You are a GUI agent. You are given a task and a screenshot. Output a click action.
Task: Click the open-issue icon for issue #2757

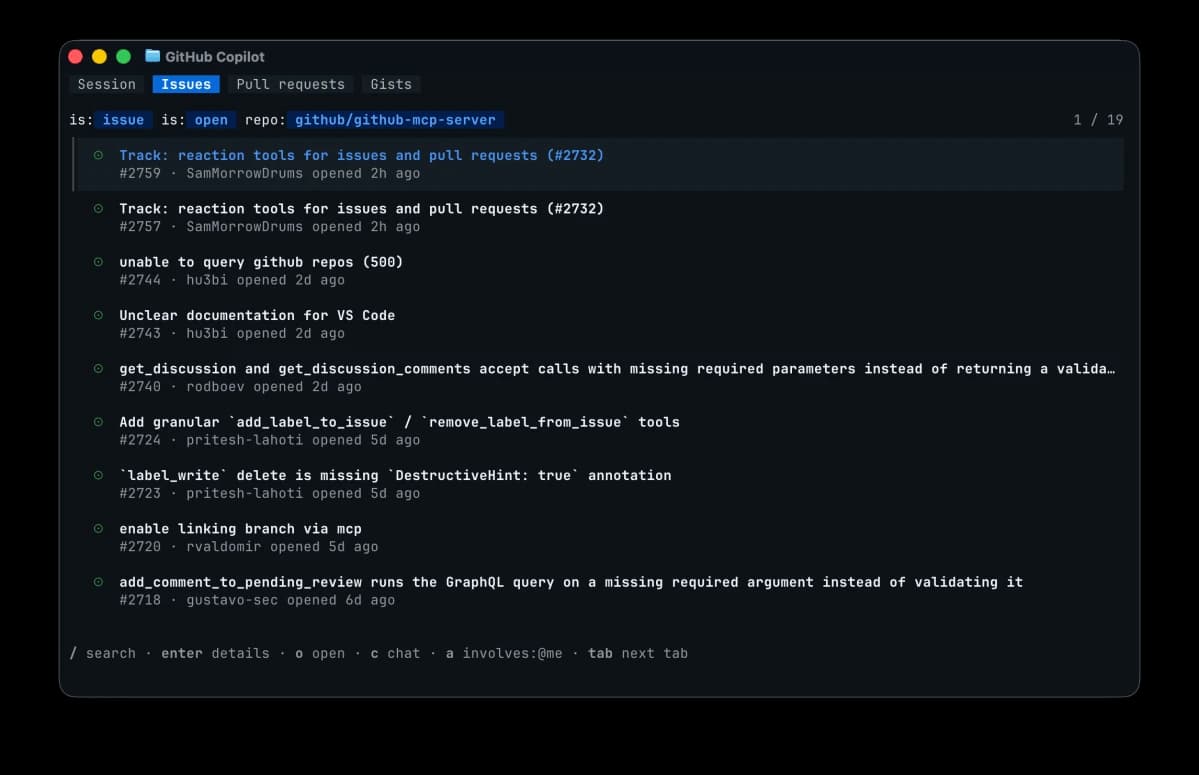99,209
